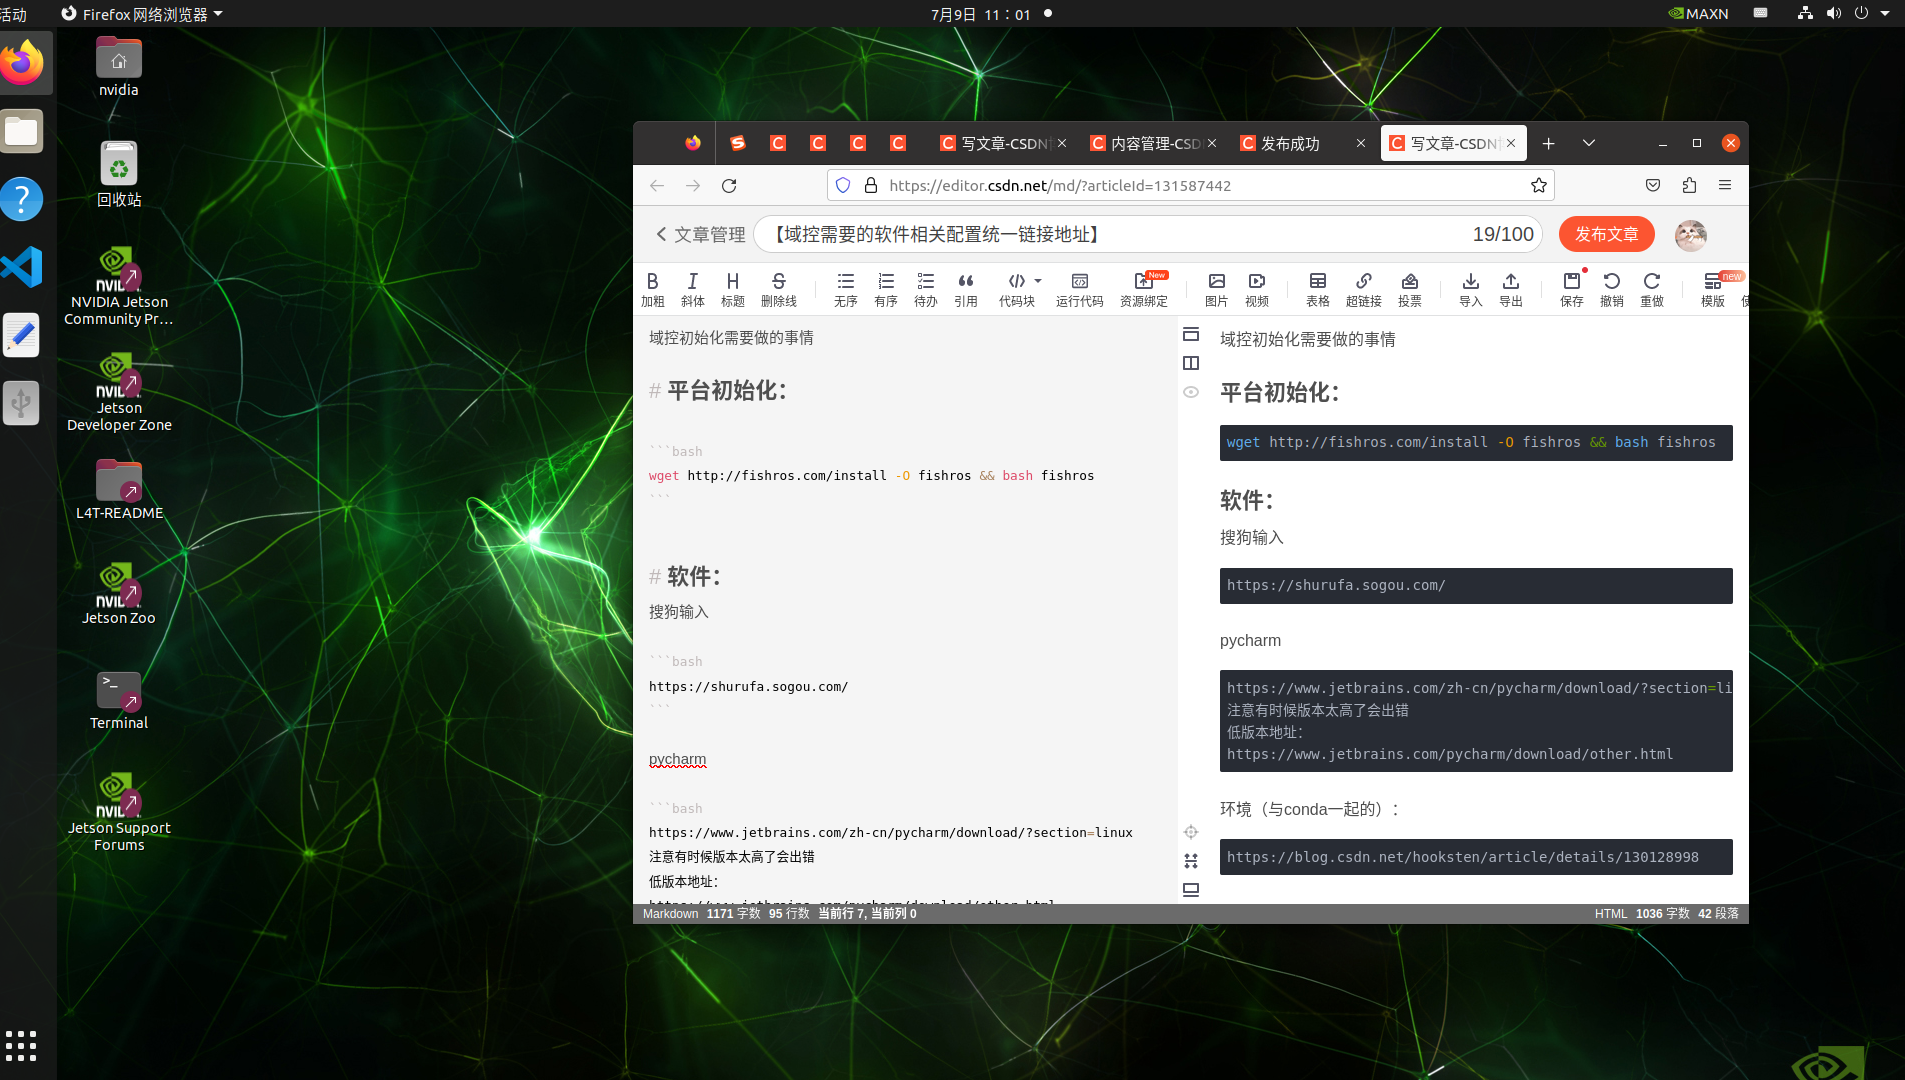
Task: Open the 活动 activities overview
Action: (x=14, y=14)
